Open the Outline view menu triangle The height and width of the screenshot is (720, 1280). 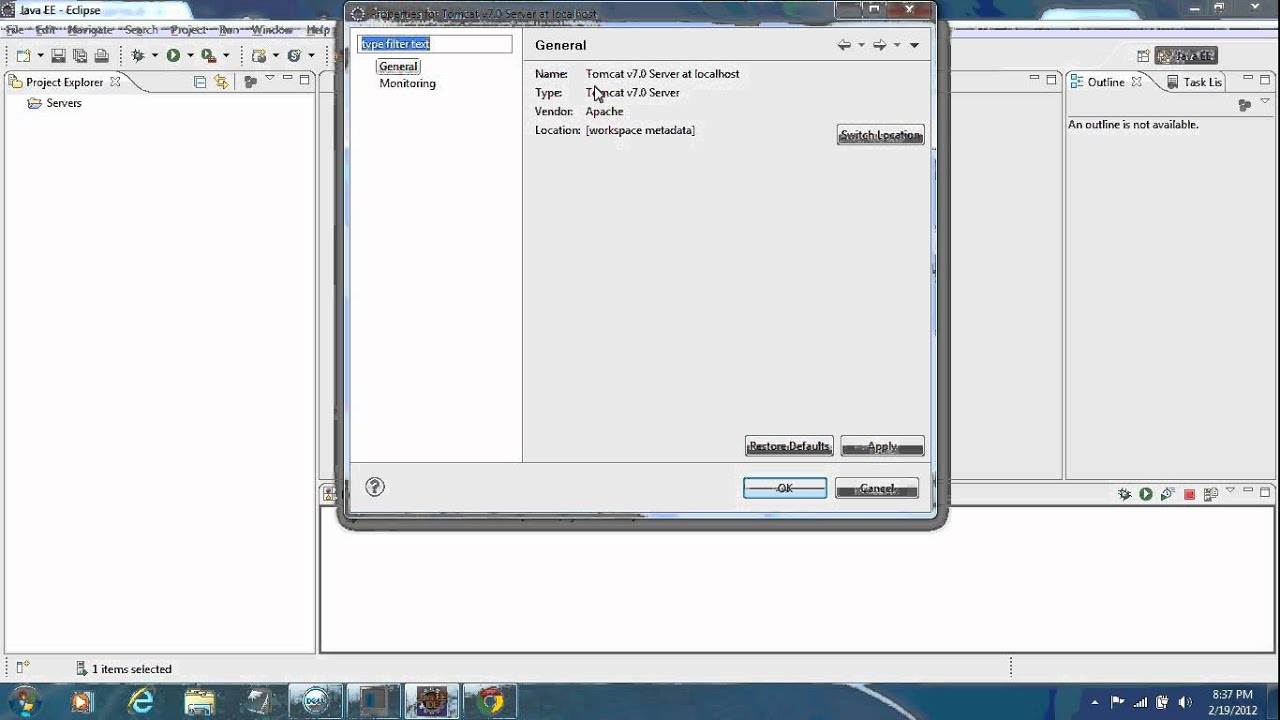click(1265, 102)
